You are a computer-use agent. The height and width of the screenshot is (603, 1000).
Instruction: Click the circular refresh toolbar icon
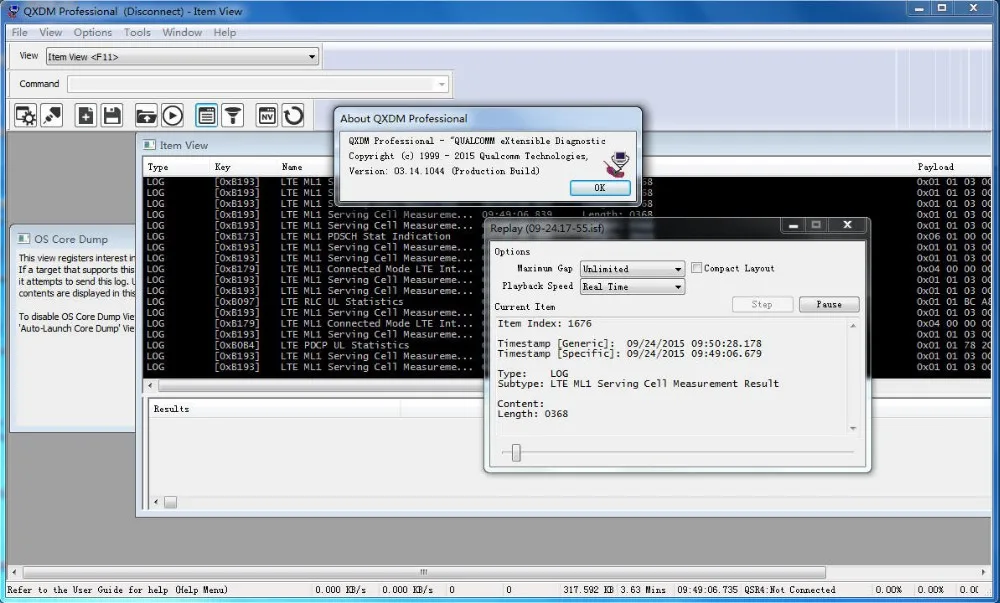tap(293, 116)
